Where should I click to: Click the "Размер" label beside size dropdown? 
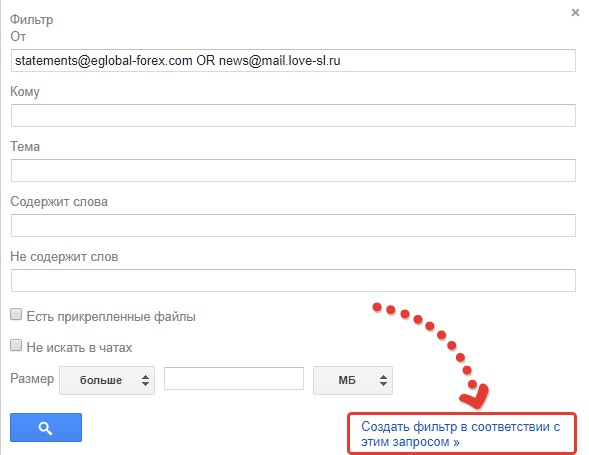pyautogui.click(x=32, y=378)
